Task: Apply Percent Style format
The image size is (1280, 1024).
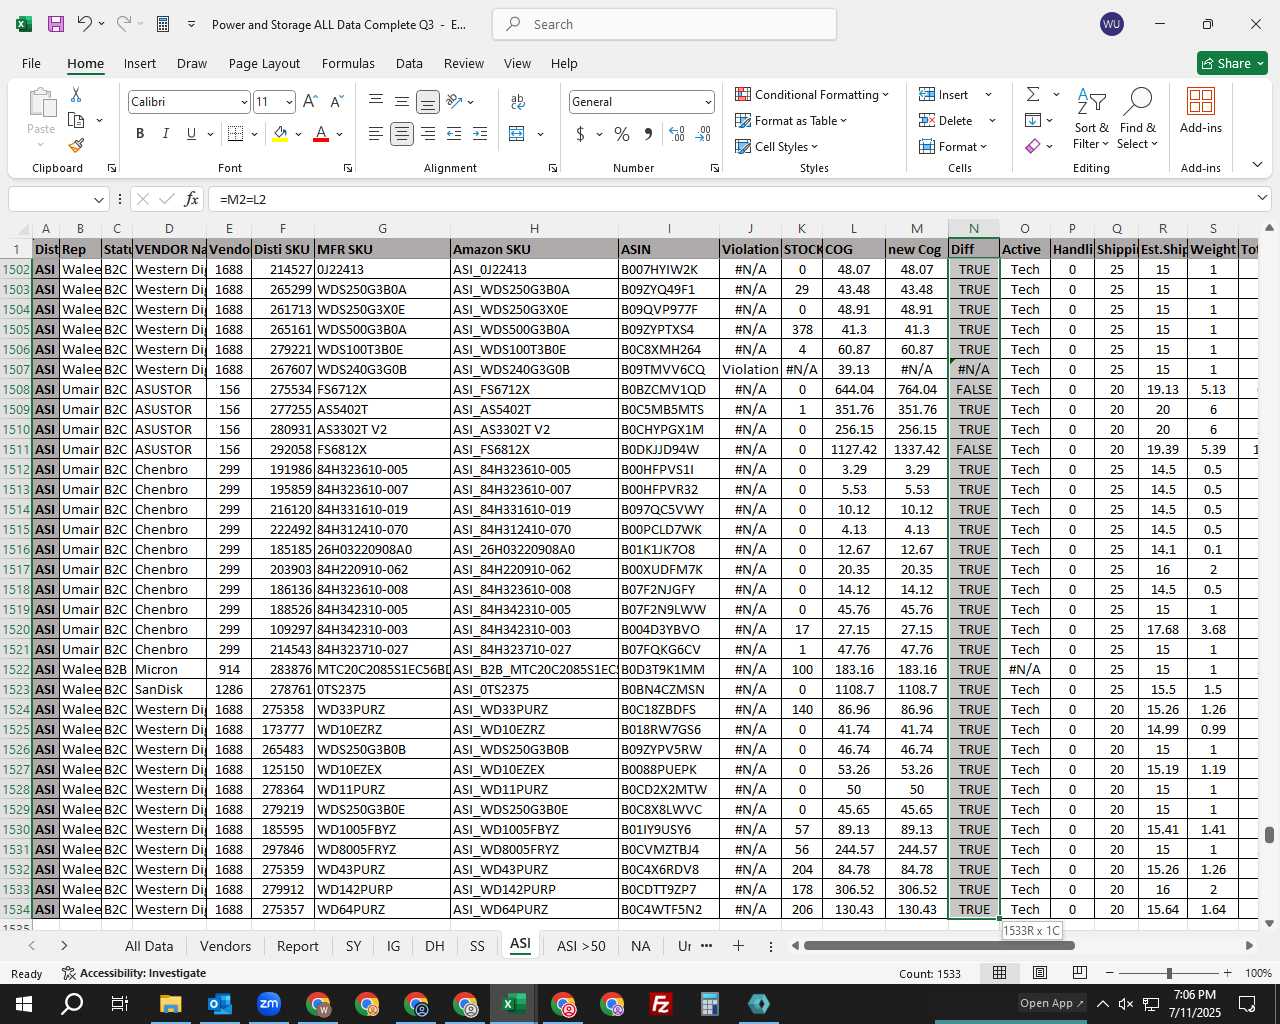Action: click(622, 134)
